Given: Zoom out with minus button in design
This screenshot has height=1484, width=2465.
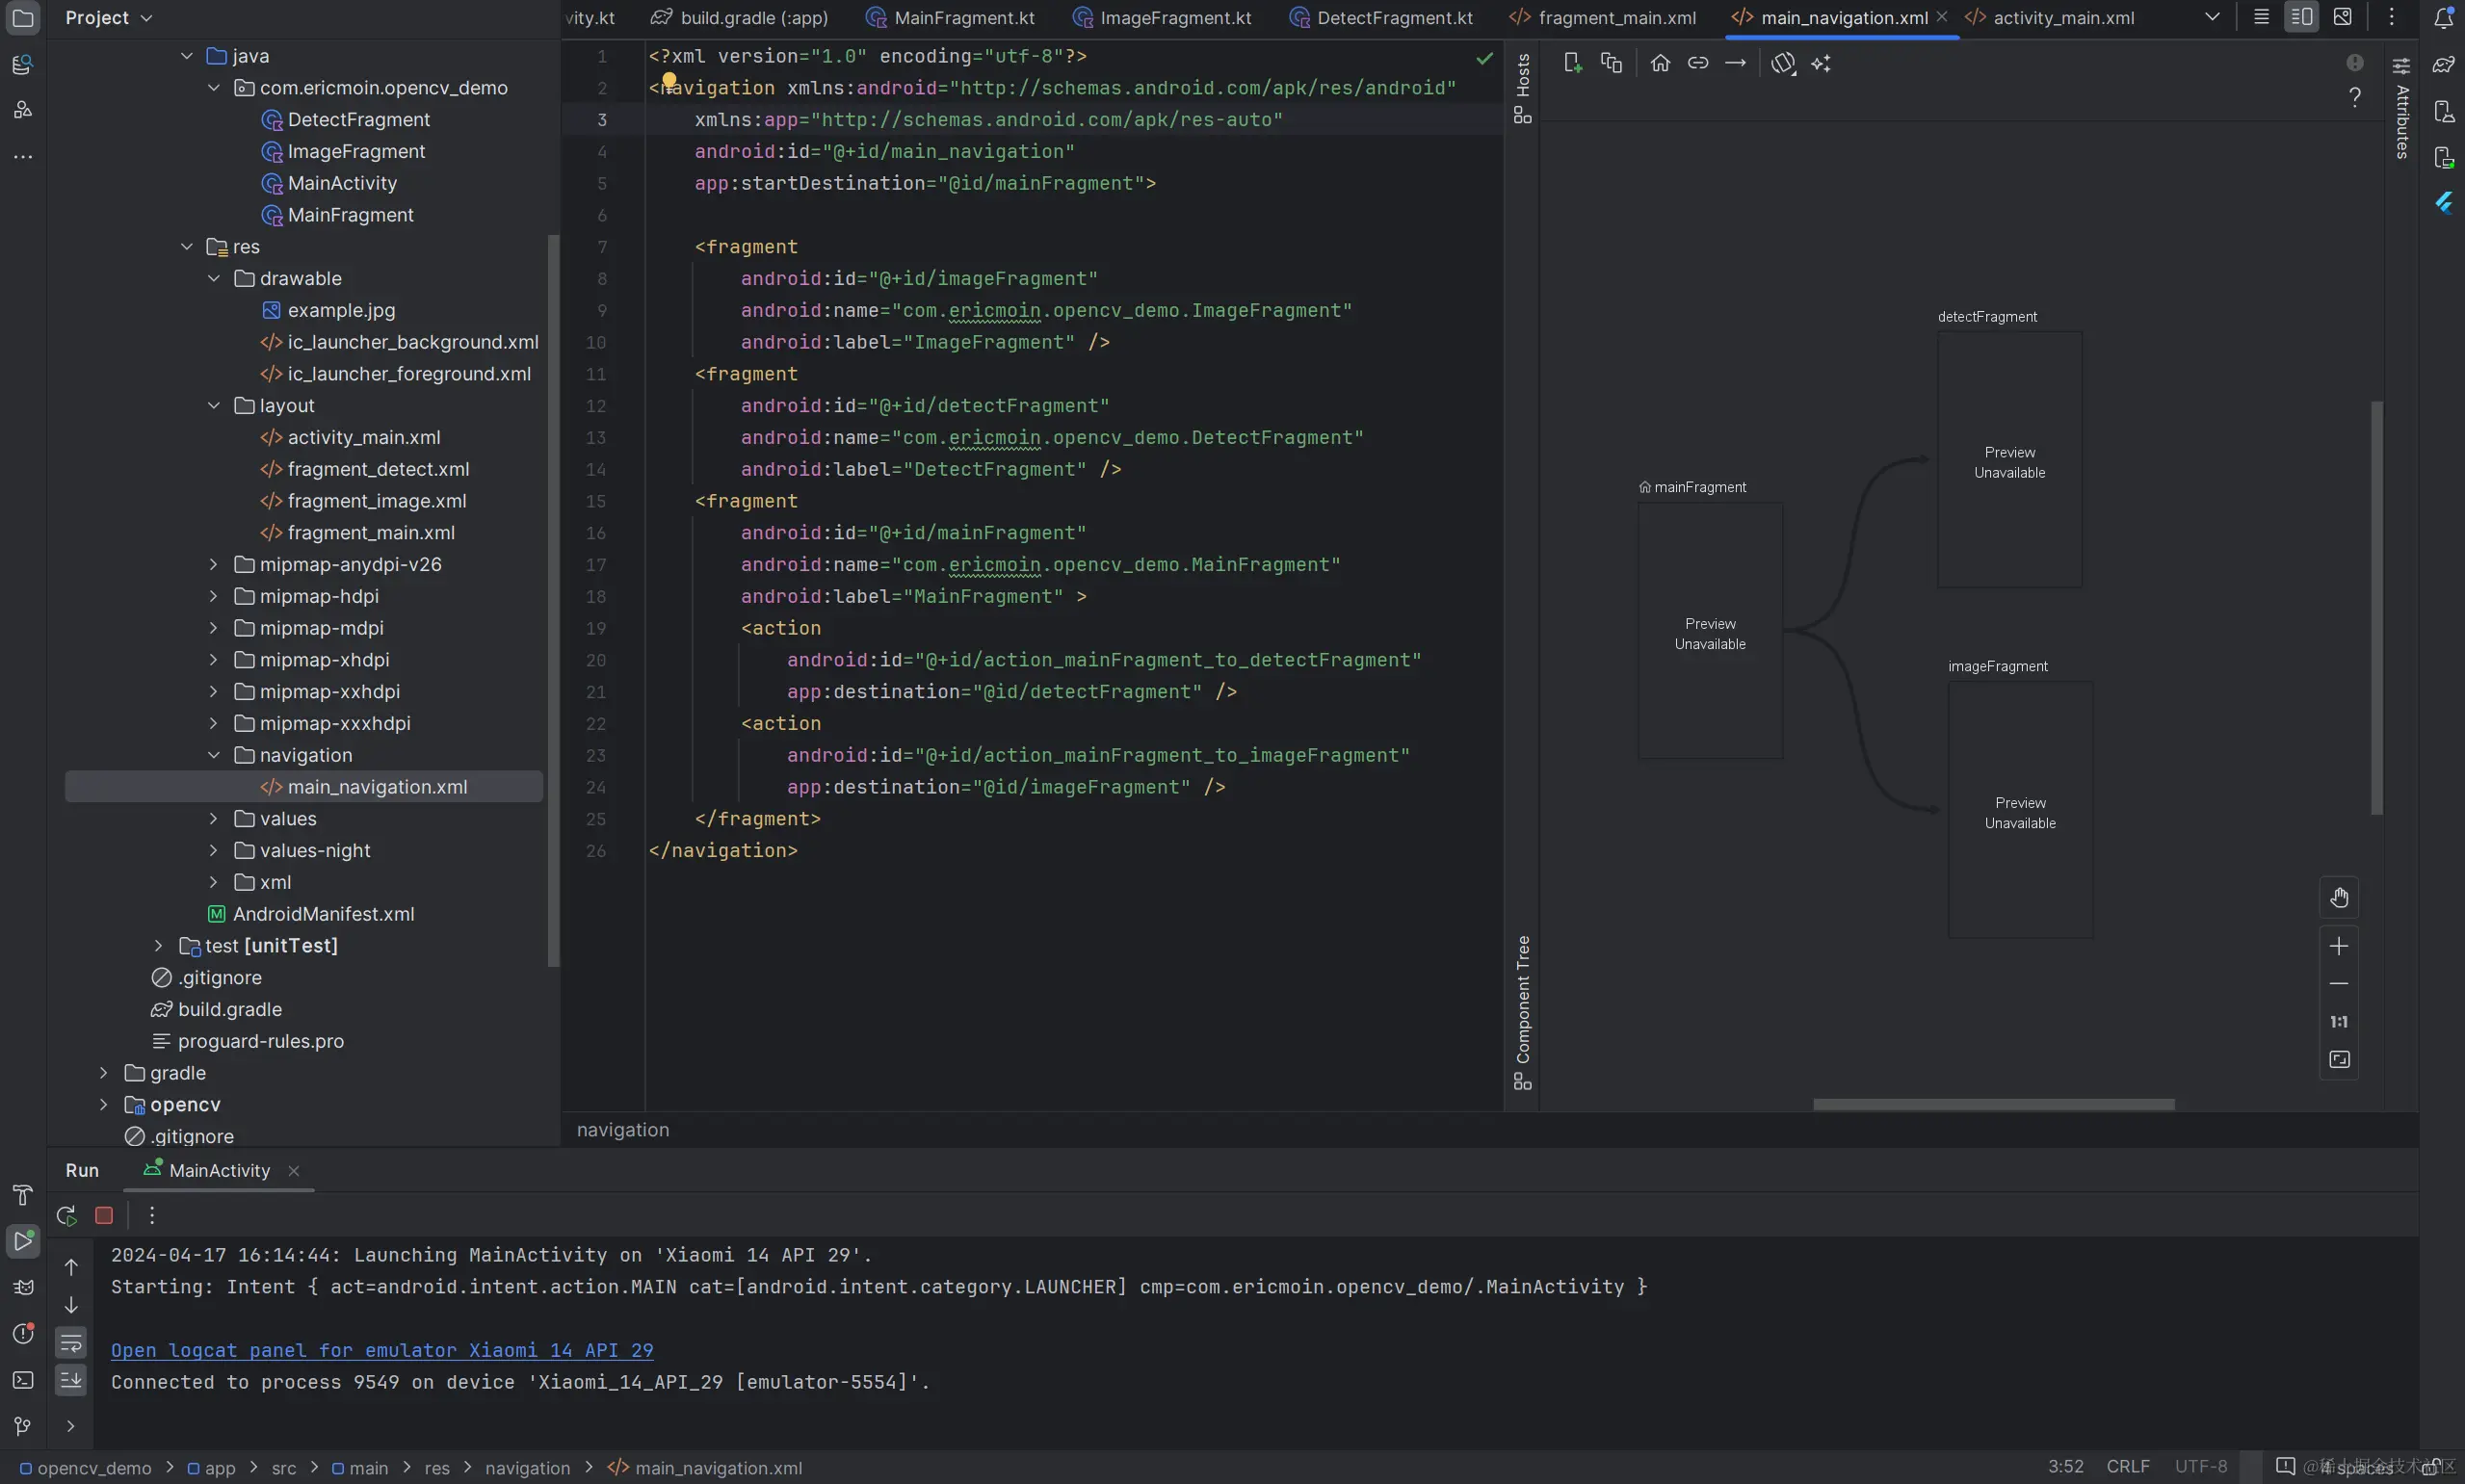Looking at the screenshot, I should [x=2339, y=984].
